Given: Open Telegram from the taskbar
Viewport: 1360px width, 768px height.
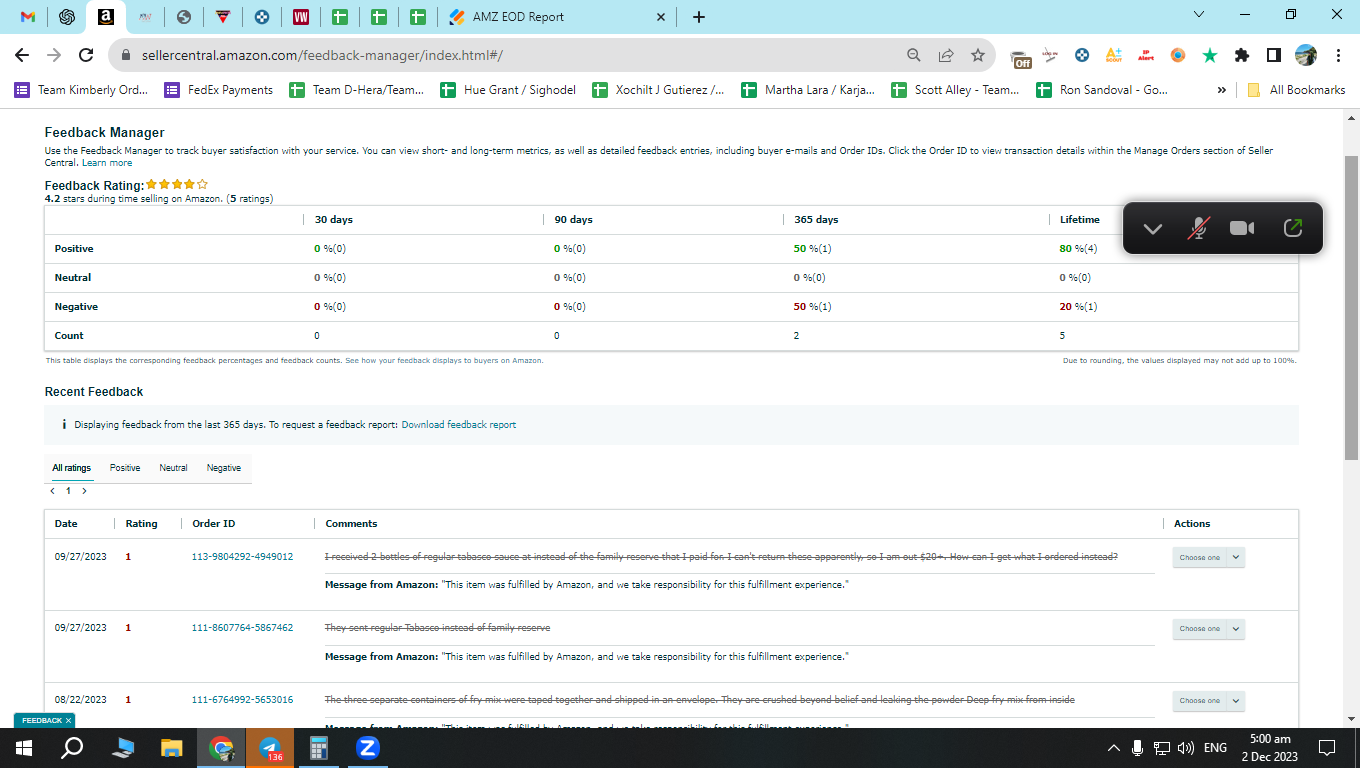Looking at the screenshot, I should pyautogui.click(x=270, y=748).
